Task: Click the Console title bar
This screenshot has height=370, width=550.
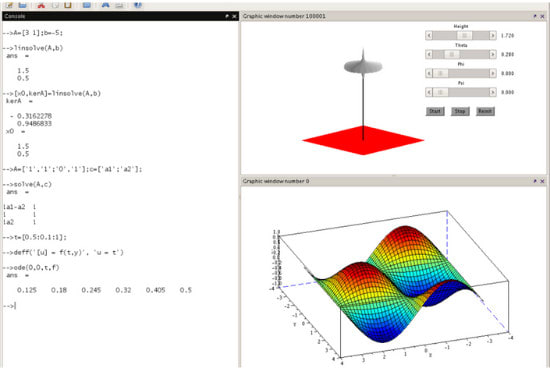Action: pyautogui.click(x=120, y=16)
